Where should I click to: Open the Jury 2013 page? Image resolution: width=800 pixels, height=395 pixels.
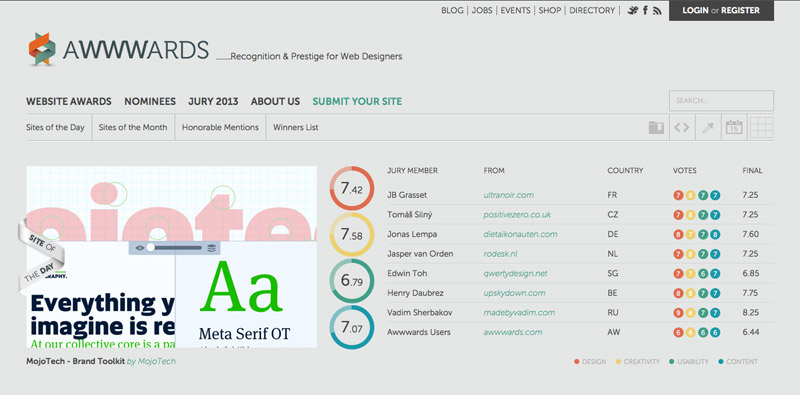tap(213, 102)
